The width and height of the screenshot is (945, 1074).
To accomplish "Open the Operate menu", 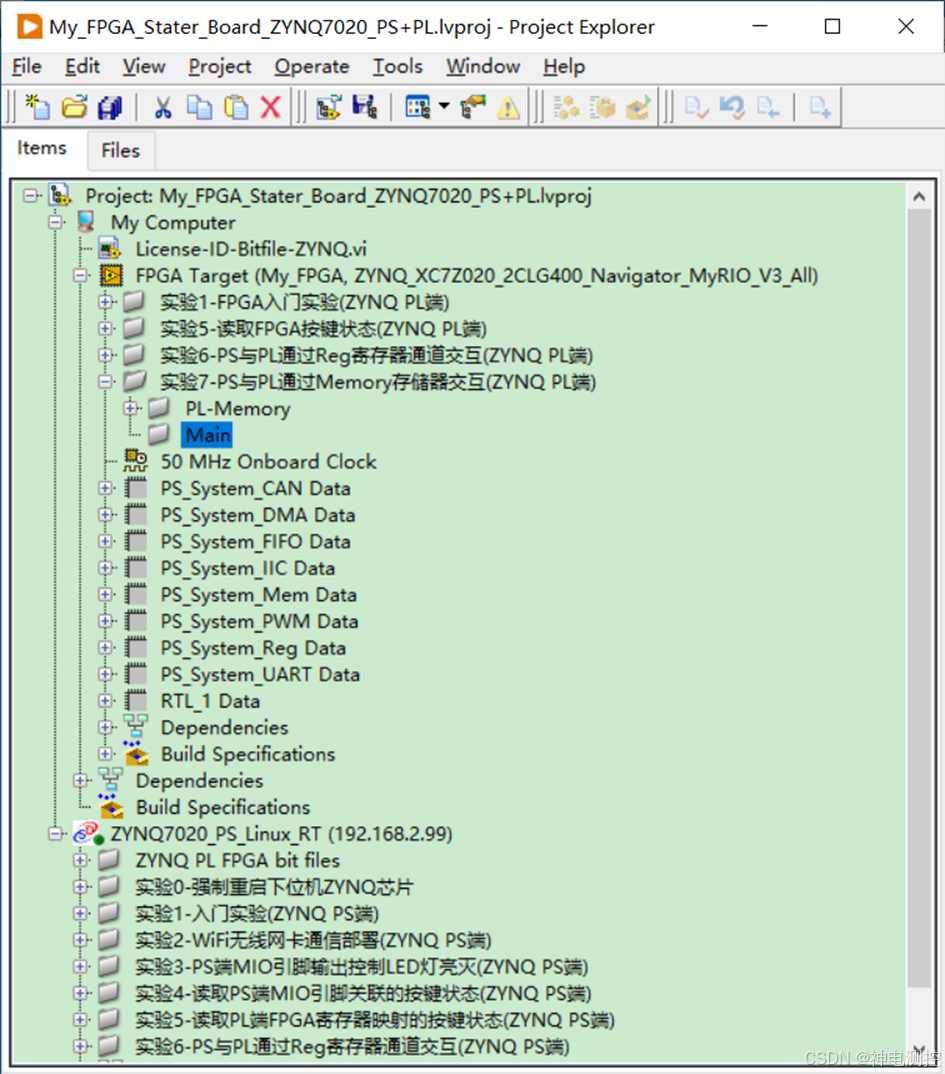I will (x=312, y=66).
